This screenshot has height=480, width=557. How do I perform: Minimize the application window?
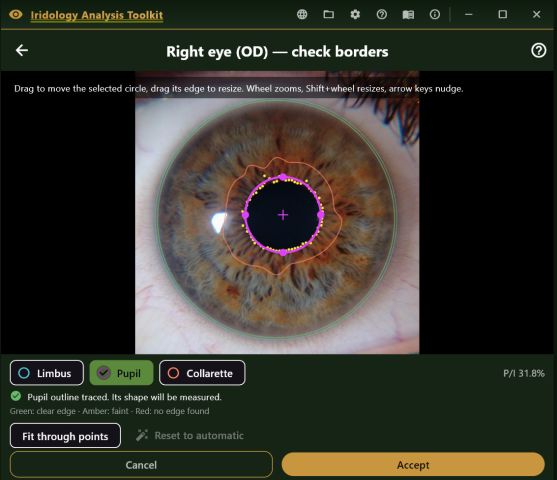(469, 15)
